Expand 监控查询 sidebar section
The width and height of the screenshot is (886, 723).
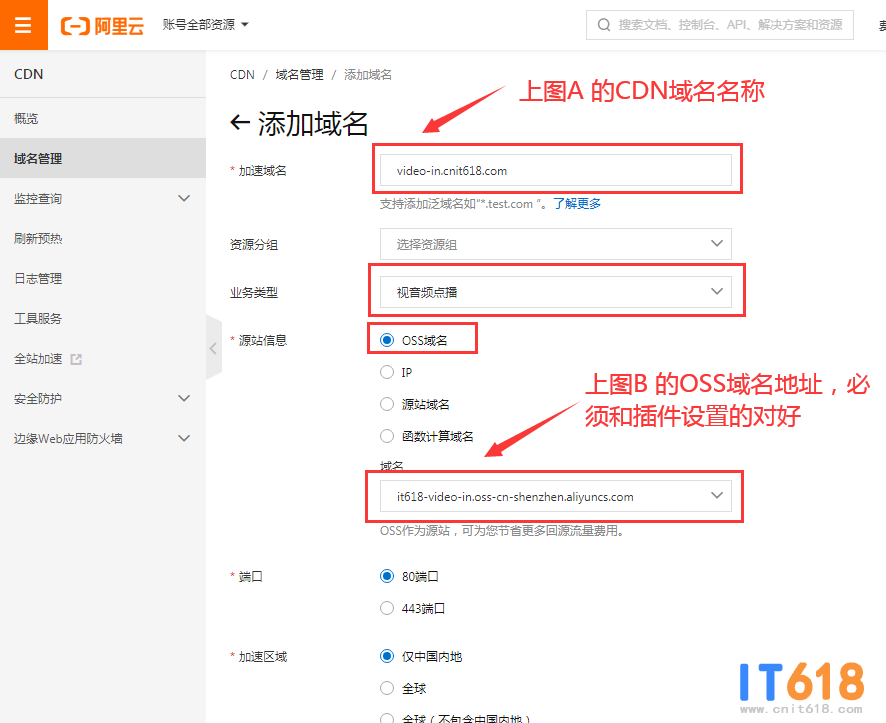[x=103, y=198]
